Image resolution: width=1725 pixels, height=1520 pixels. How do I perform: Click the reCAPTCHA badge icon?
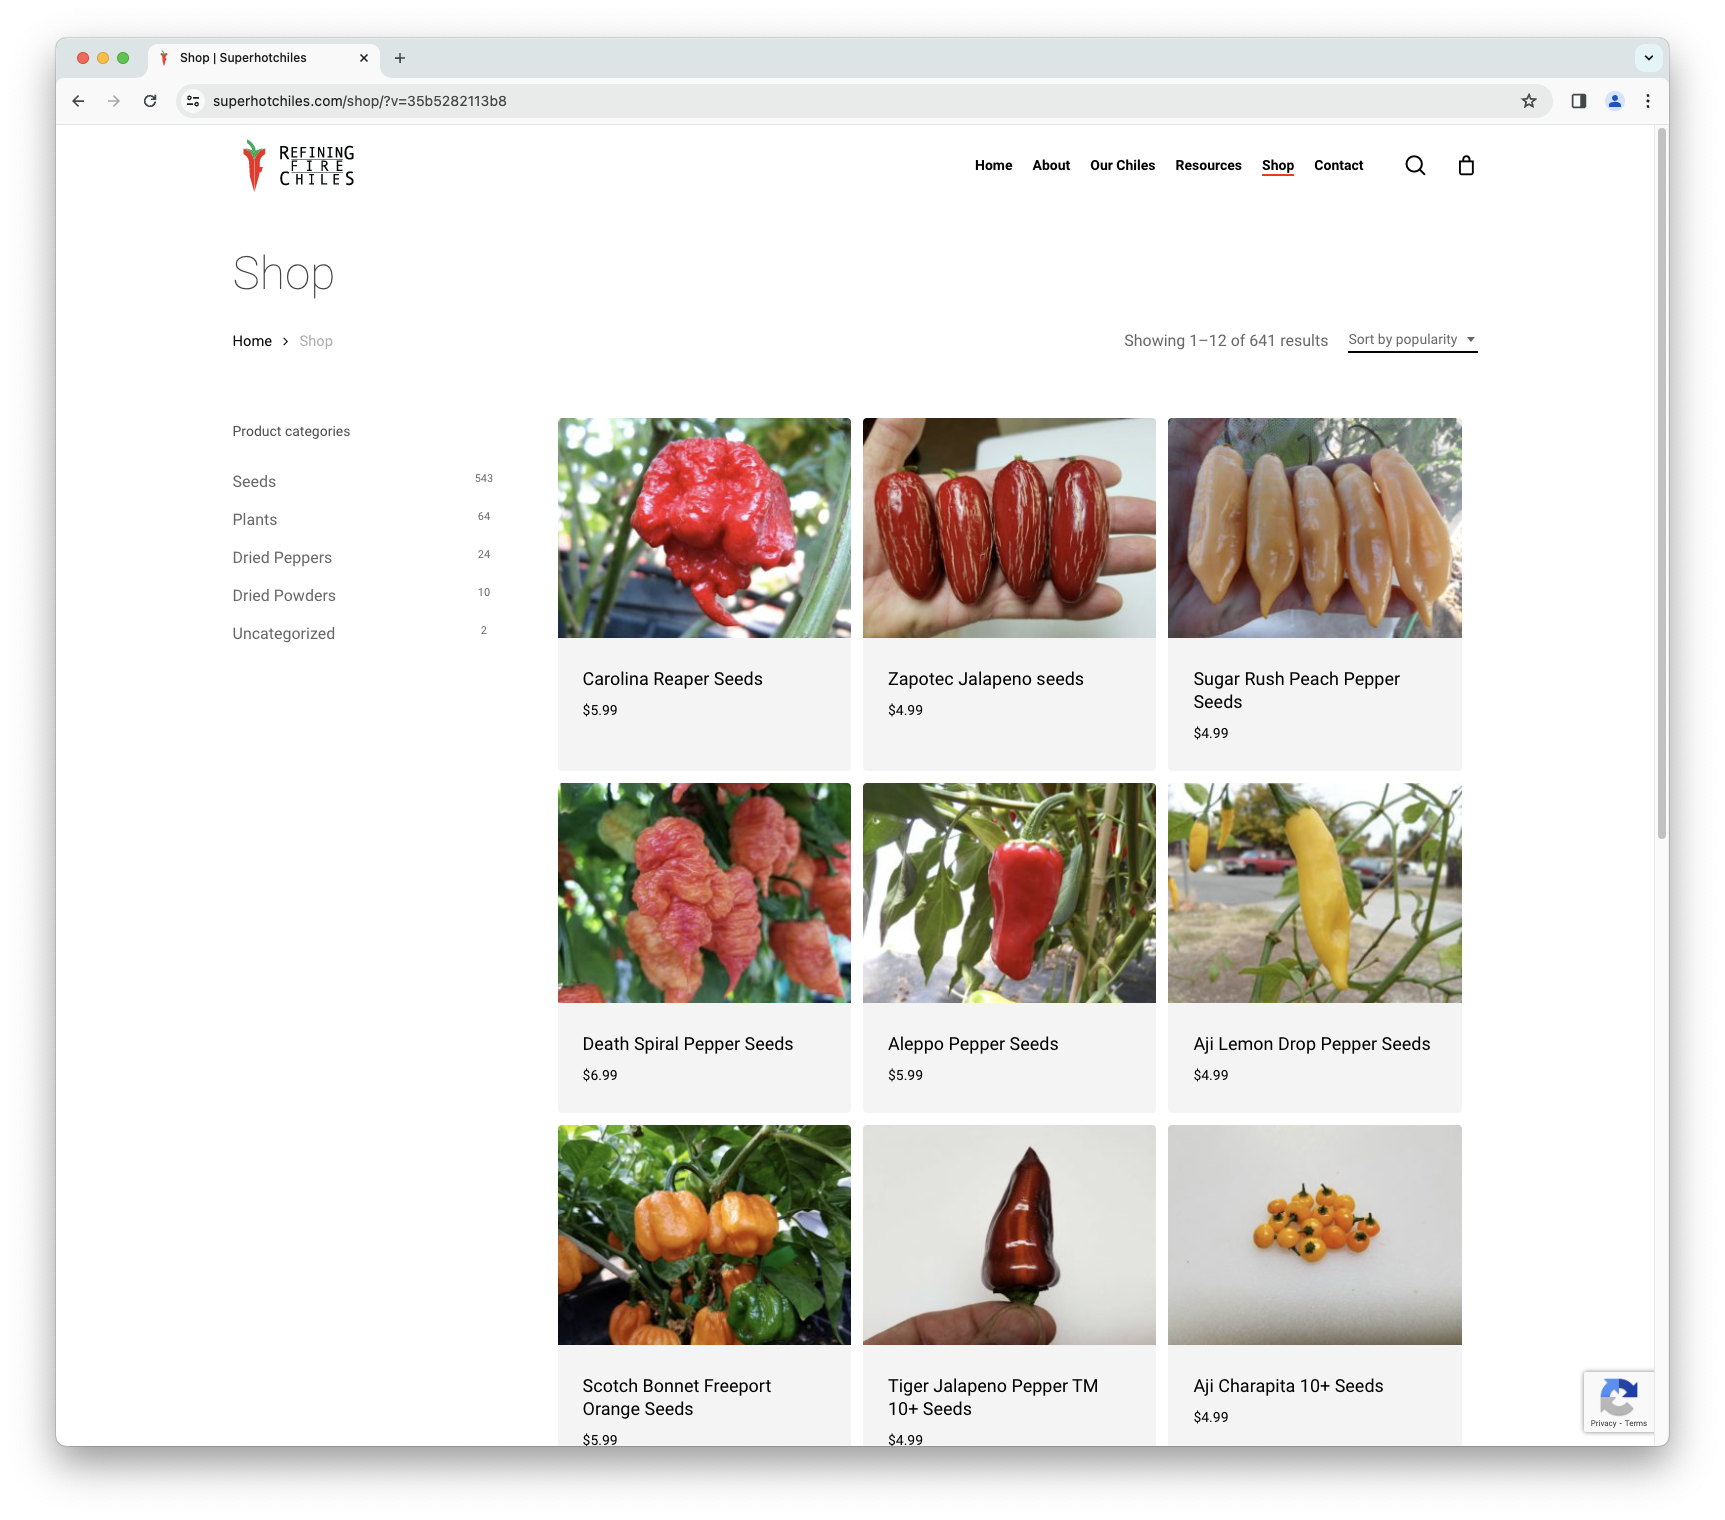(1618, 1396)
